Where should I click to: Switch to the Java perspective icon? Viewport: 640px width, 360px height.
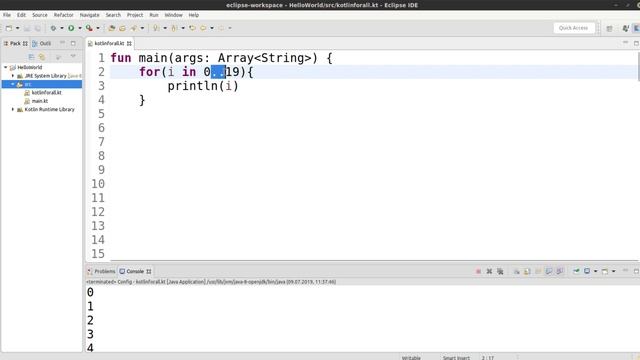(625, 28)
